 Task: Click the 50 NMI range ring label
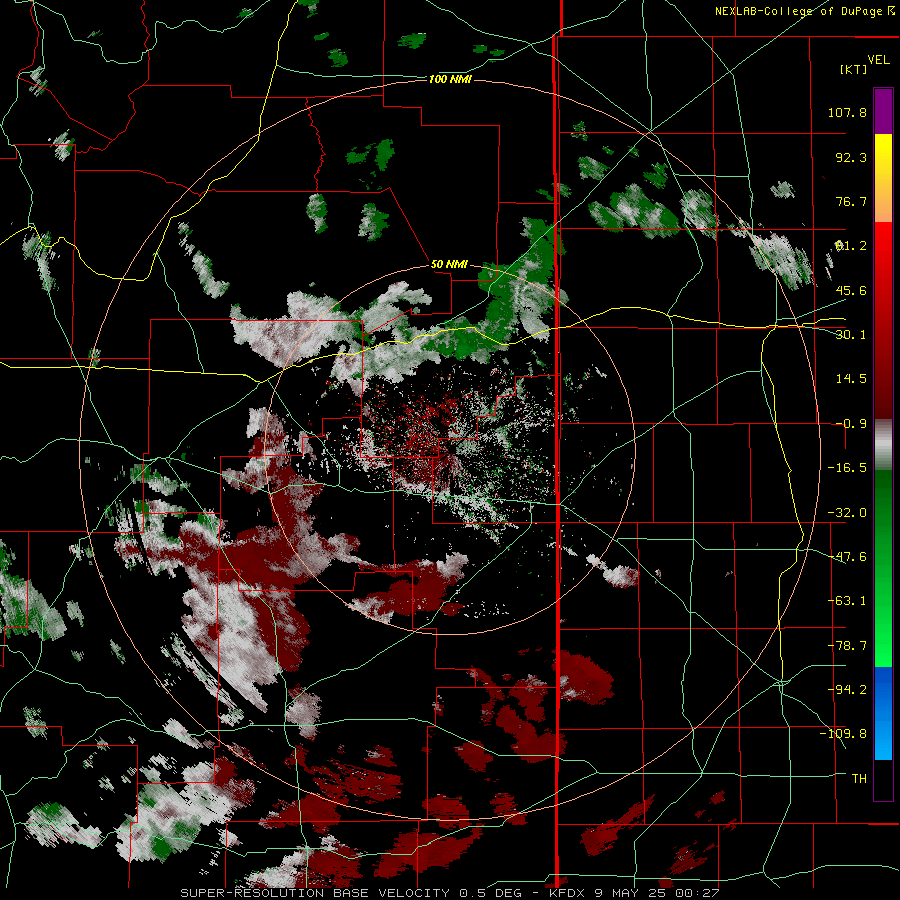(x=449, y=264)
